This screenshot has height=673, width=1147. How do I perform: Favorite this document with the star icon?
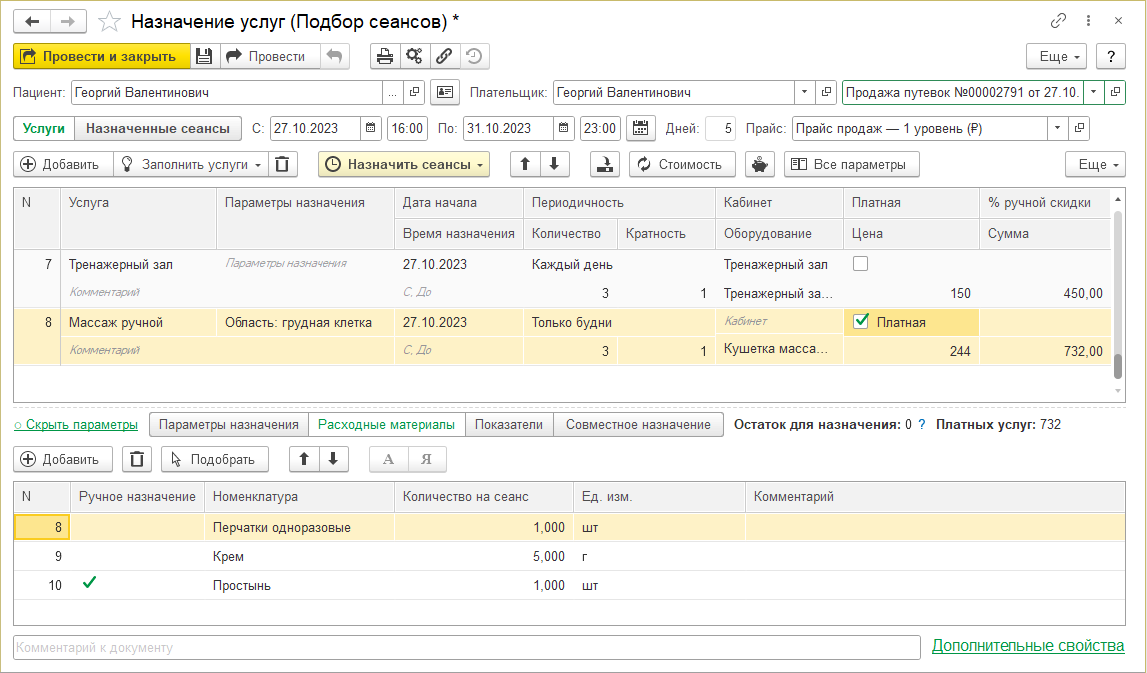tap(111, 21)
